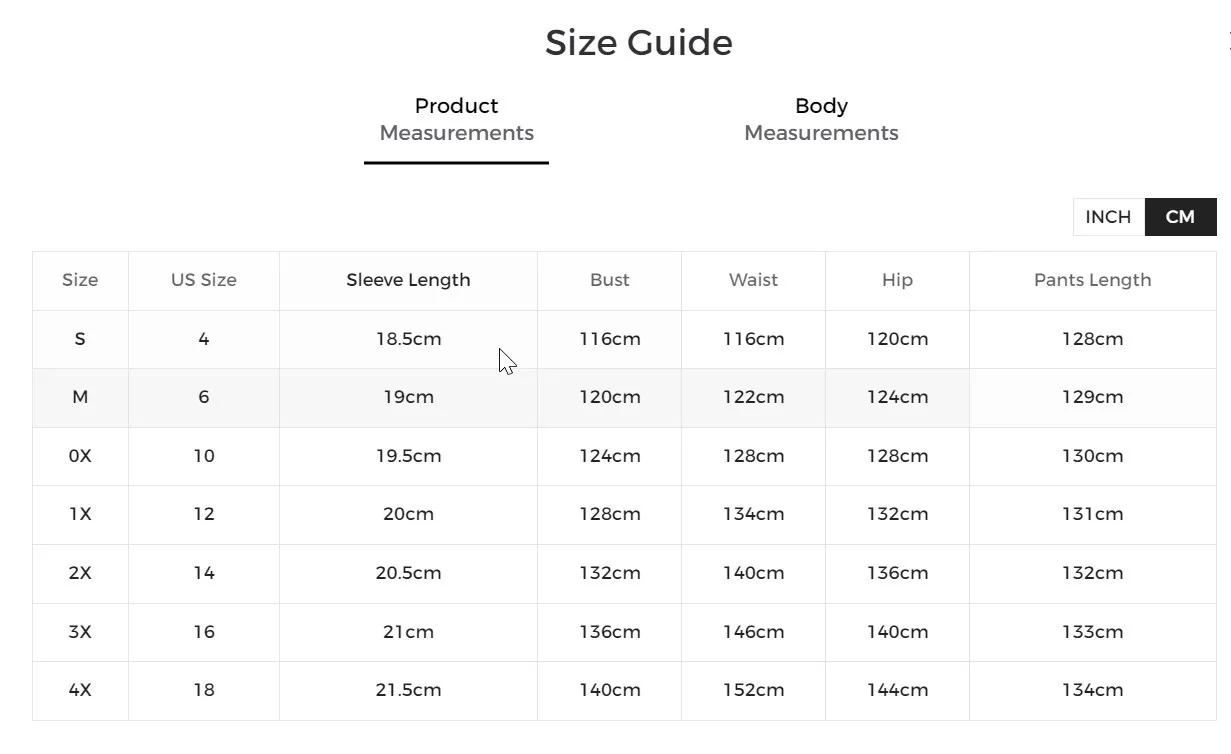The height and width of the screenshot is (754, 1231).
Task: Switch to Body Measurements tab
Action: click(821, 120)
